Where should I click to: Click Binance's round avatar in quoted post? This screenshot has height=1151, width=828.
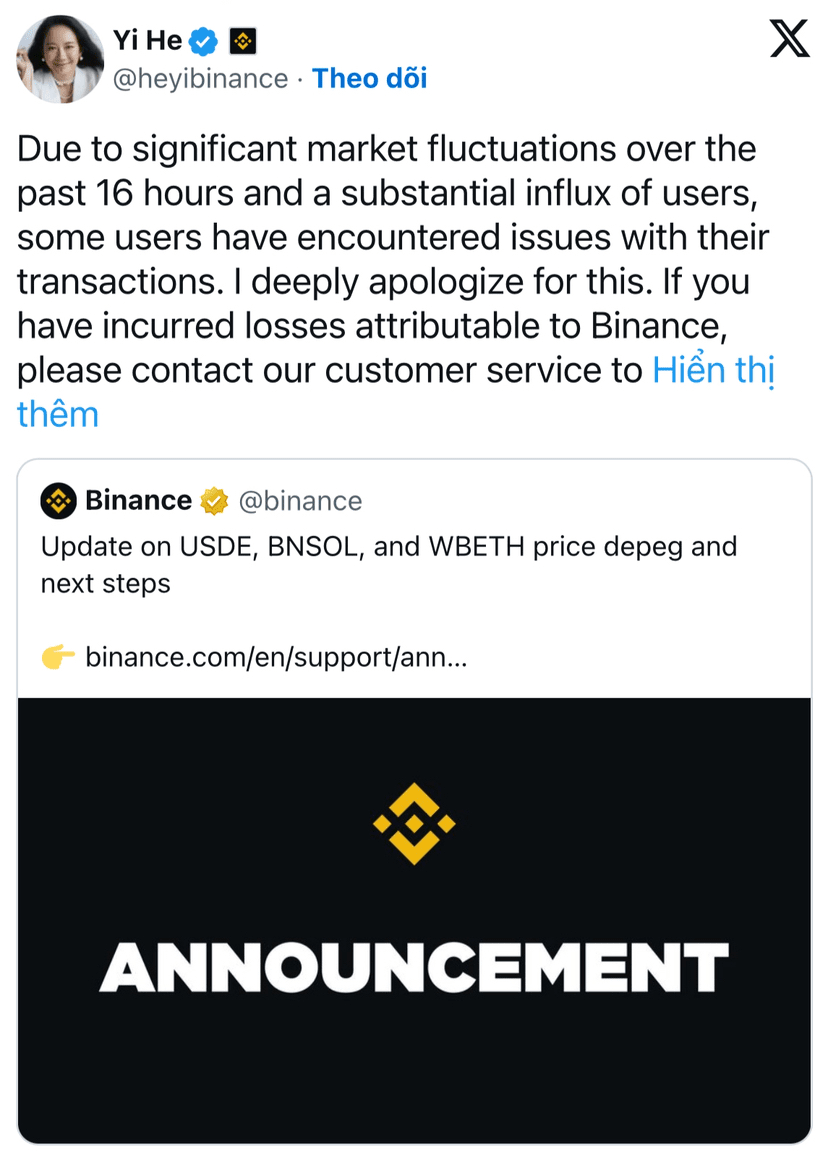(x=58, y=501)
